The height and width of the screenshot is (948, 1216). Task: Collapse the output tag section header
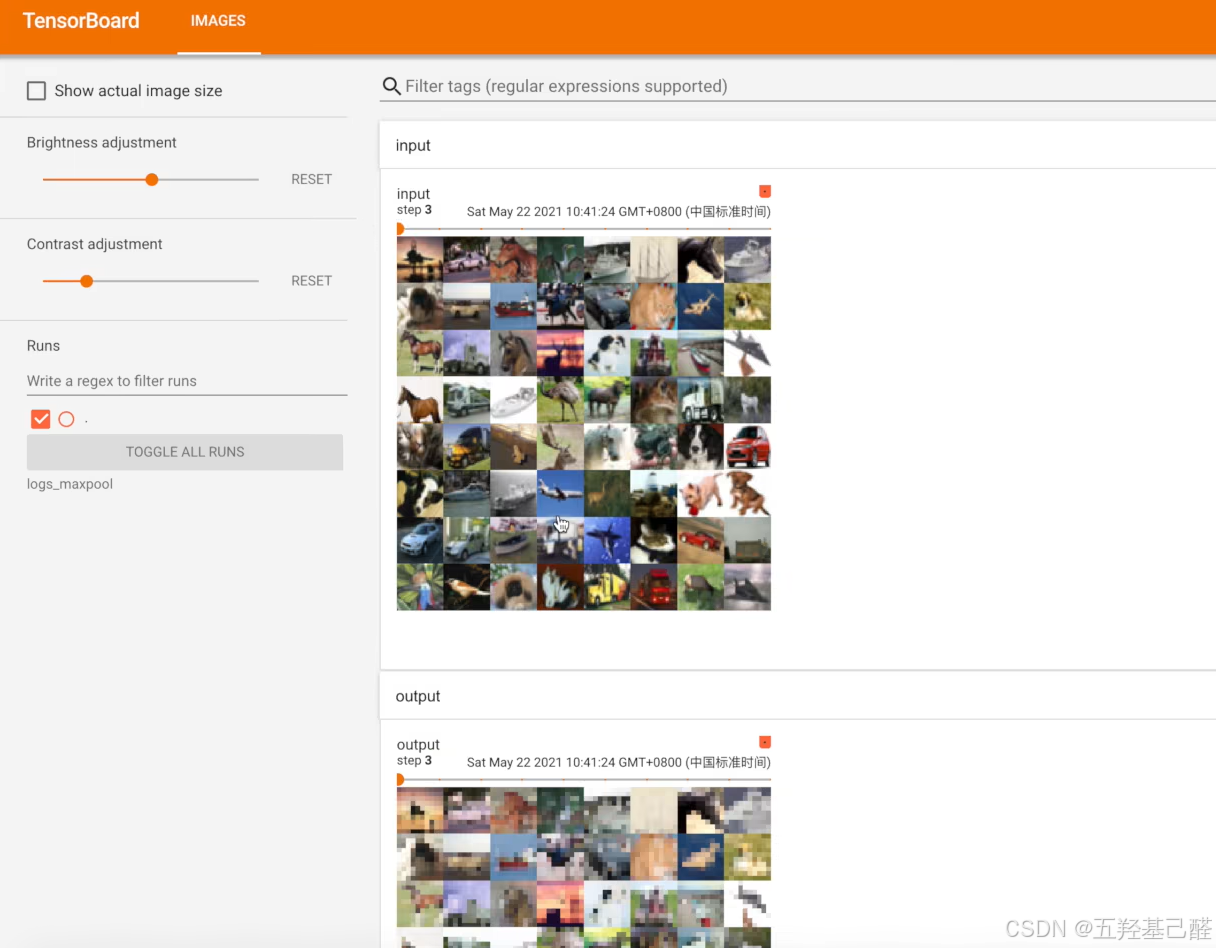click(798, 696)
